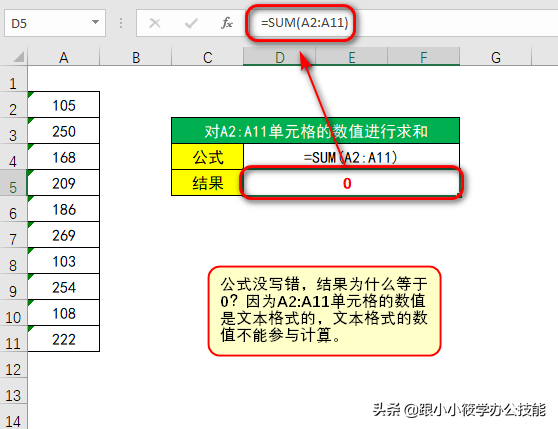Select row 13 header
This screenshot has height=429, width=558.
click(x=14, y=391)
